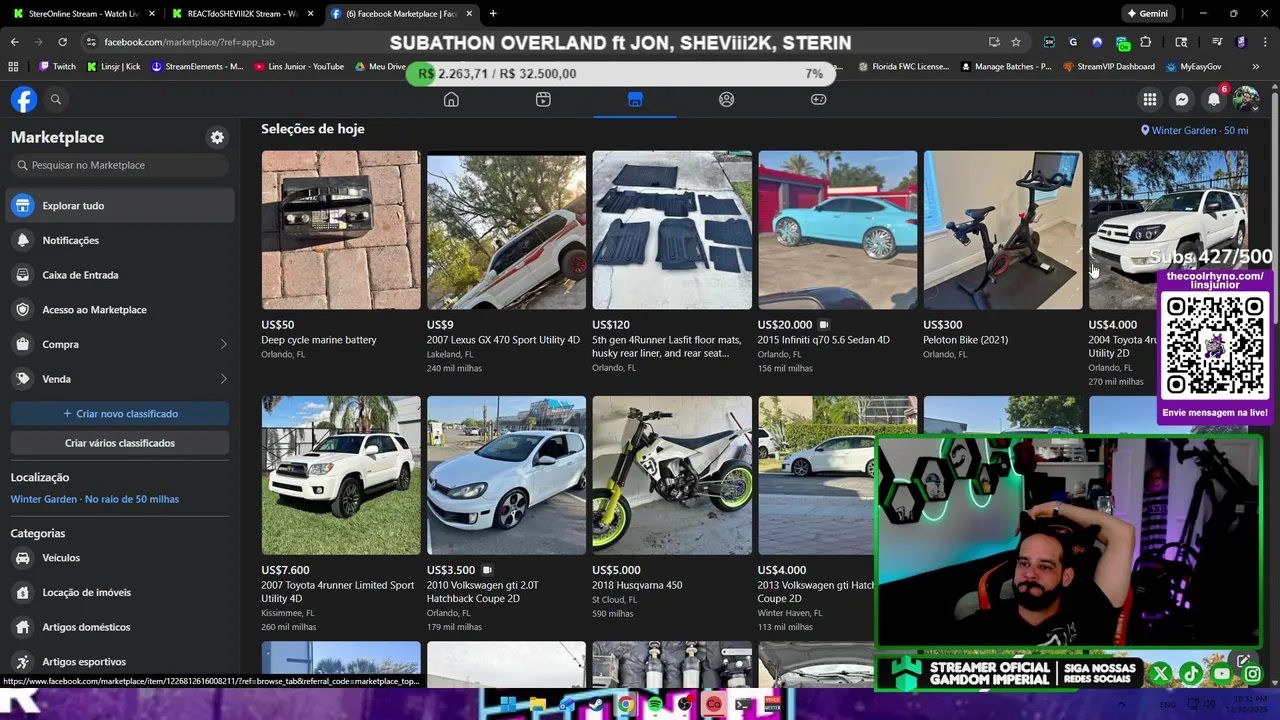The image size is (1280, 720).
Task: Change location Winter Garden radius link in sidebar
Action: click(x=95, y=499)
